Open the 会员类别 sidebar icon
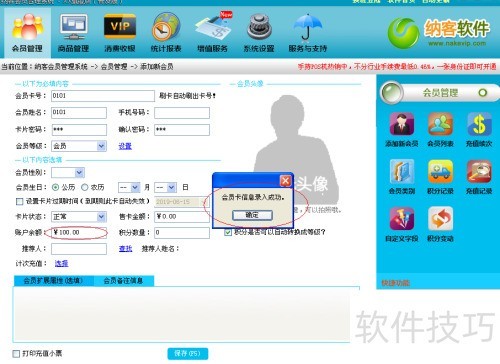 pyautogui.click(x=402, y=171)
